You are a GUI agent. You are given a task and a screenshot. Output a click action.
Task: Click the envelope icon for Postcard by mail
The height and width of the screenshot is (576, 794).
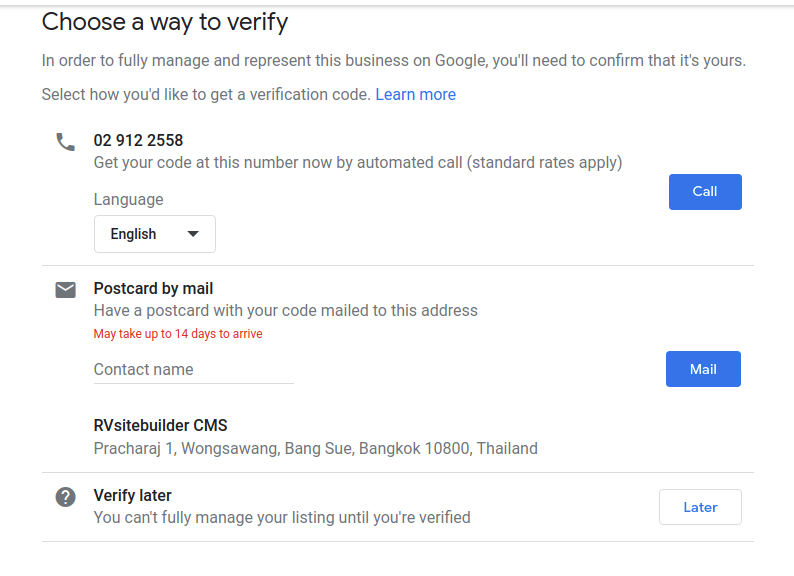pyautogui.click(x=65, y=290)
